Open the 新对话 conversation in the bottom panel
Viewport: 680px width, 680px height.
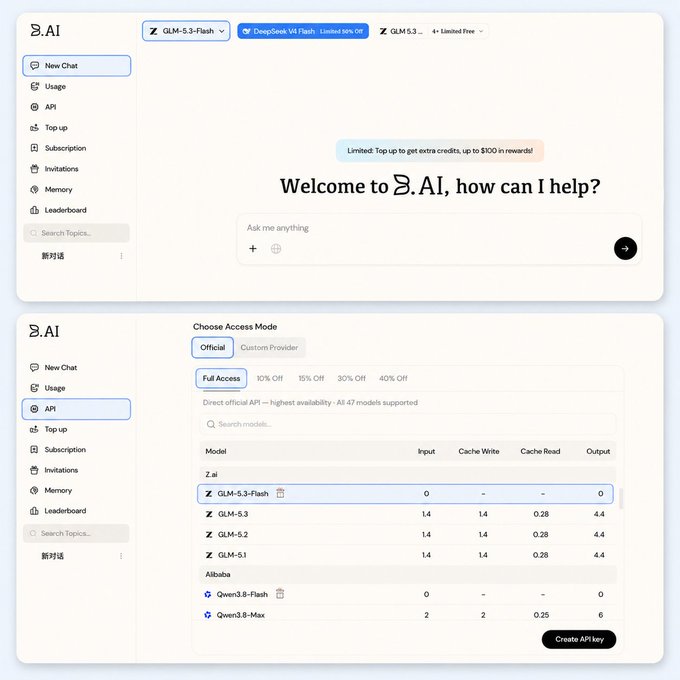pyautogui.click(x=52, y=556)
